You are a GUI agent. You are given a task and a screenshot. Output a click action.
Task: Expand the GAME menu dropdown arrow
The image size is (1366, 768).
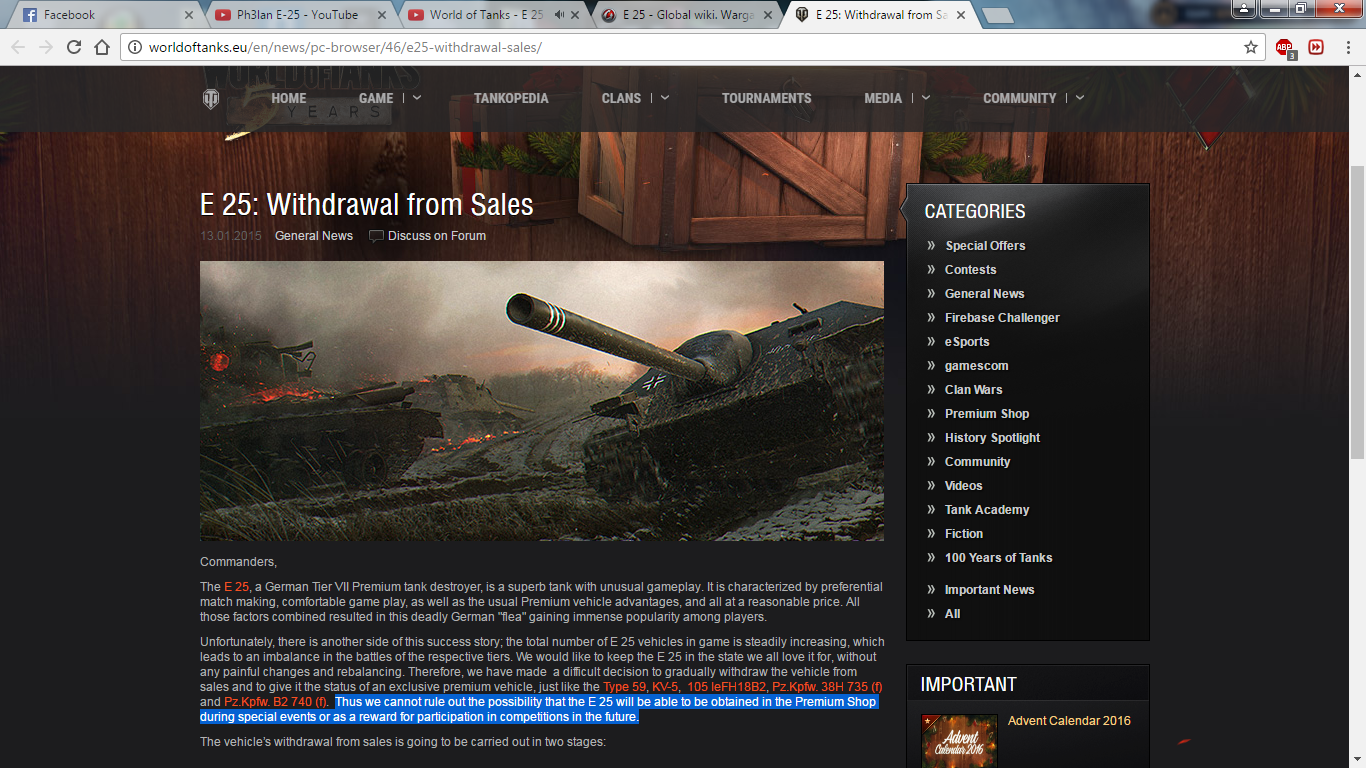417,98
